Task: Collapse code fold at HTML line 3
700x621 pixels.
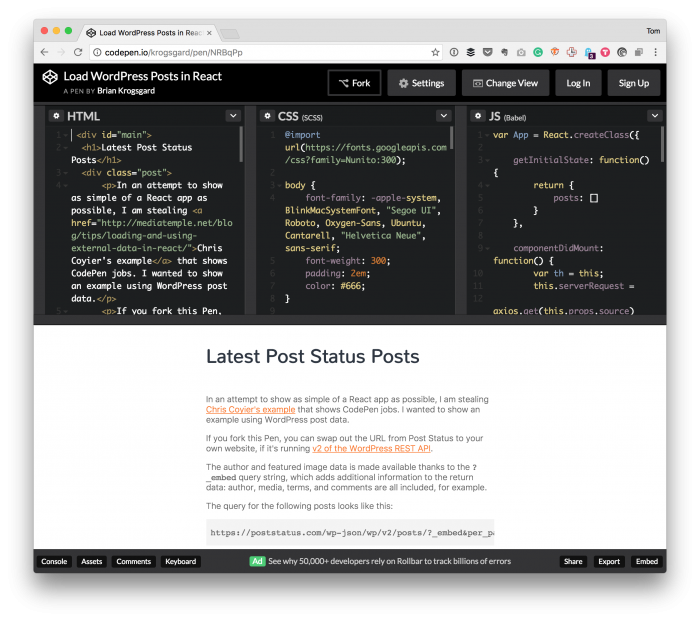Action: pos(66,173)
